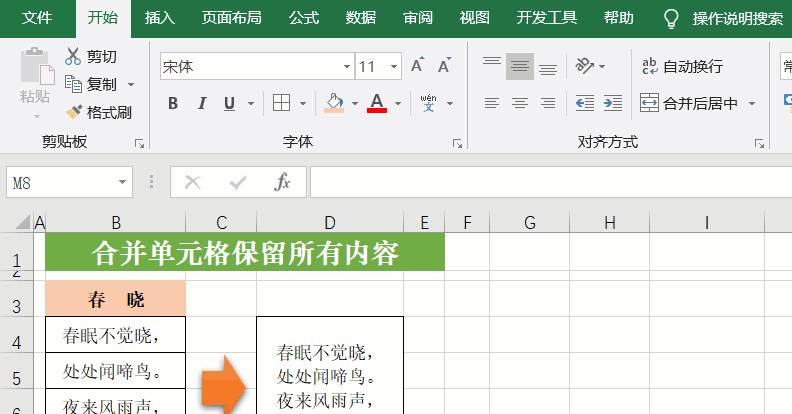Click the Copy button
The width and height of the screenshot is (792, 414).
coord(92,84)
